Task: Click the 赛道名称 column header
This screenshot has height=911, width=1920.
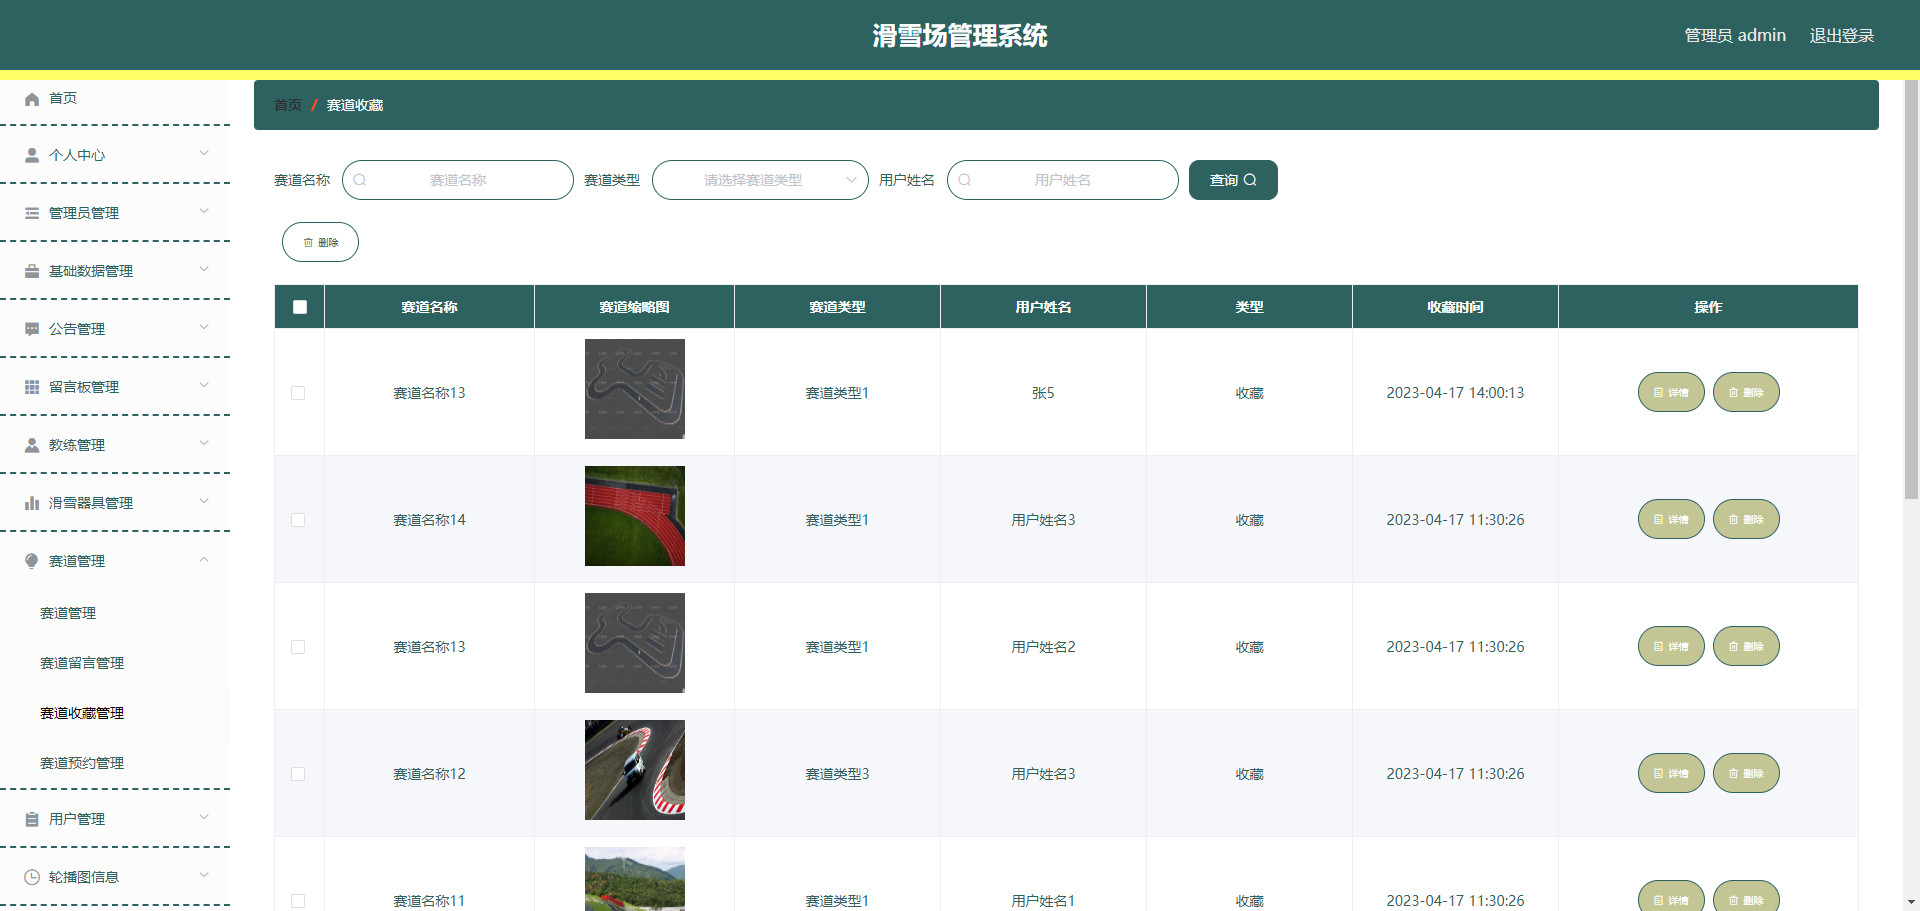Action: click(x=429, y=307)
